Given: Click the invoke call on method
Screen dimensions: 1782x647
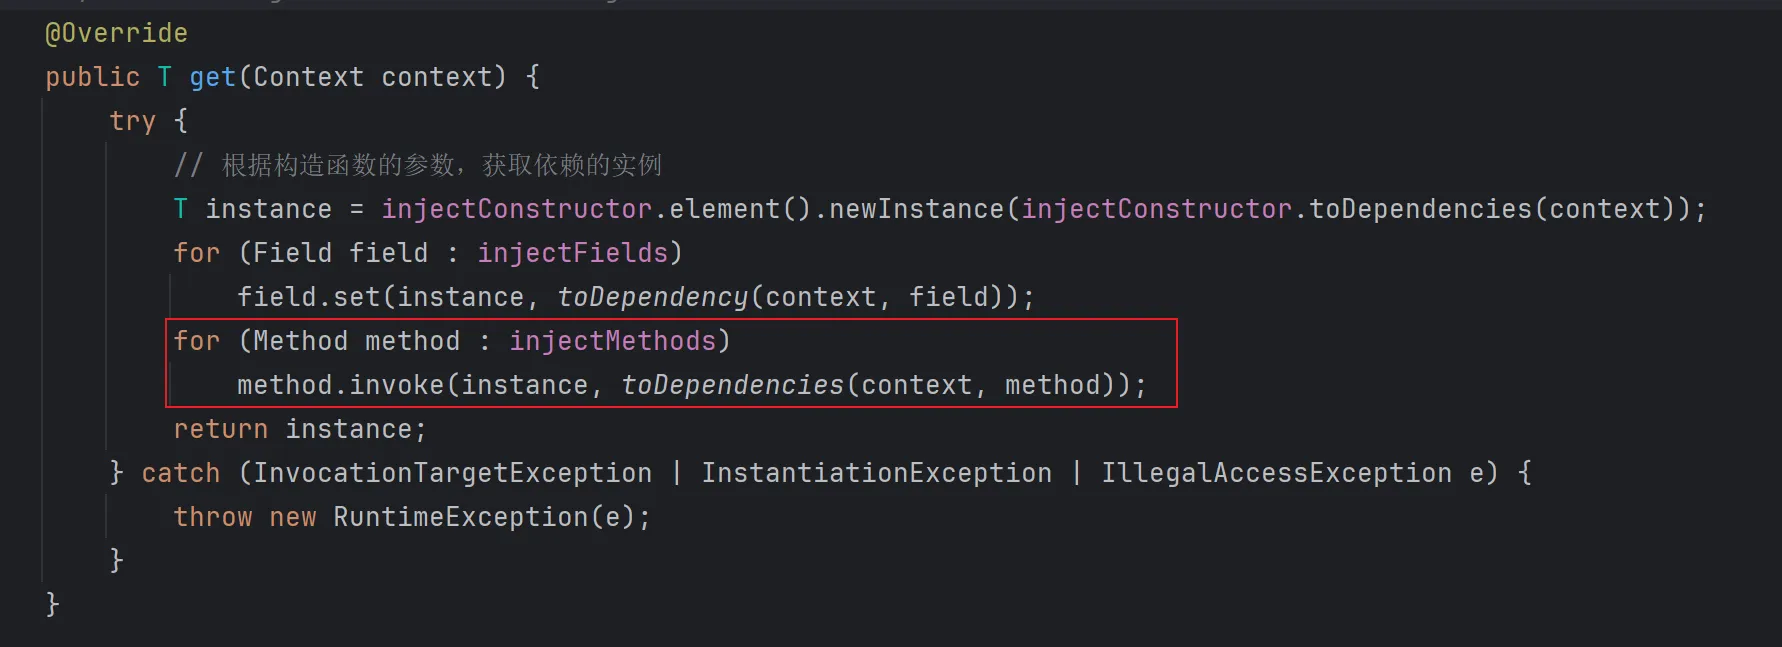Looking at the screenshot, I should pyautogui.click(x=396, y=385).
